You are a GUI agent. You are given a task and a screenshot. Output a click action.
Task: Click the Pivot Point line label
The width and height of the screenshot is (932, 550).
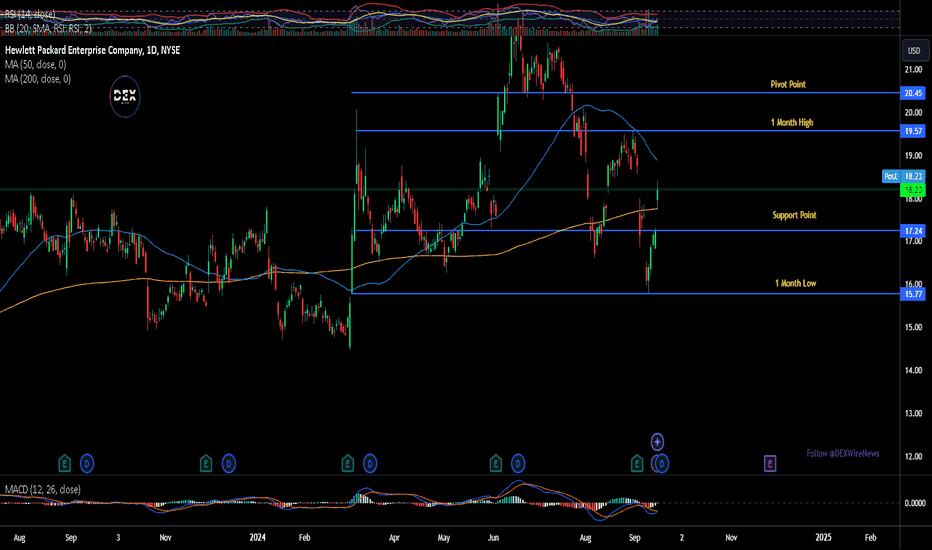788,84
